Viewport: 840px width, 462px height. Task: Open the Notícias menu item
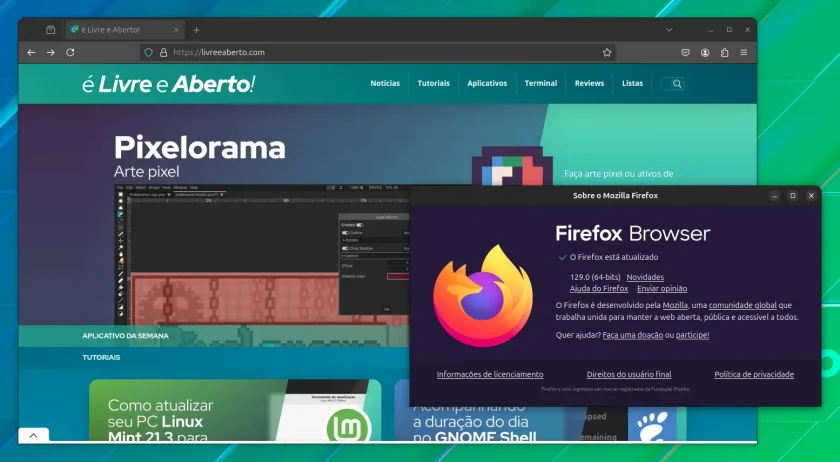click(385, 84)
